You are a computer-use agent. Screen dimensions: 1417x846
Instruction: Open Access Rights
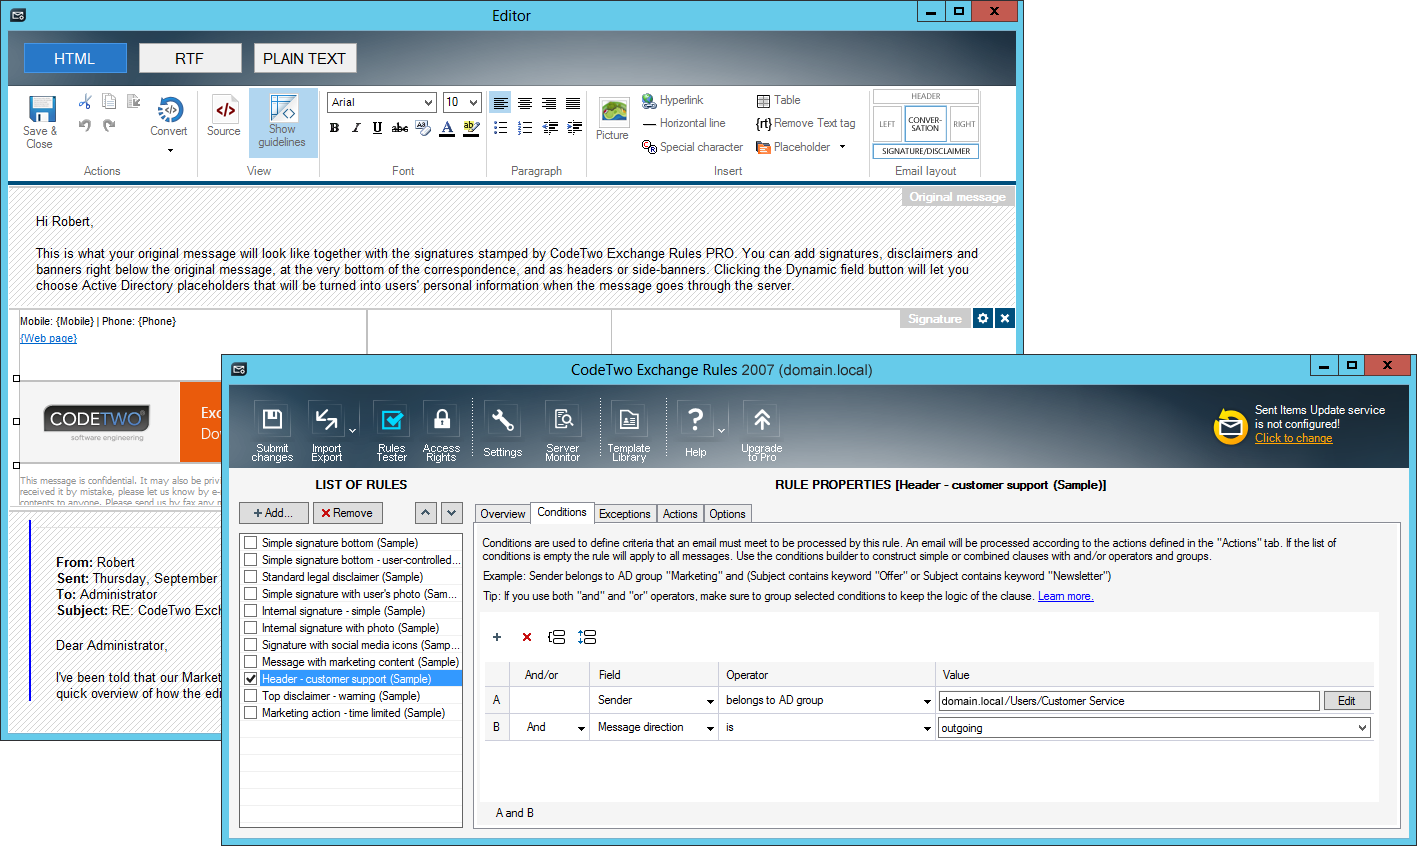[x=441, y=431]
